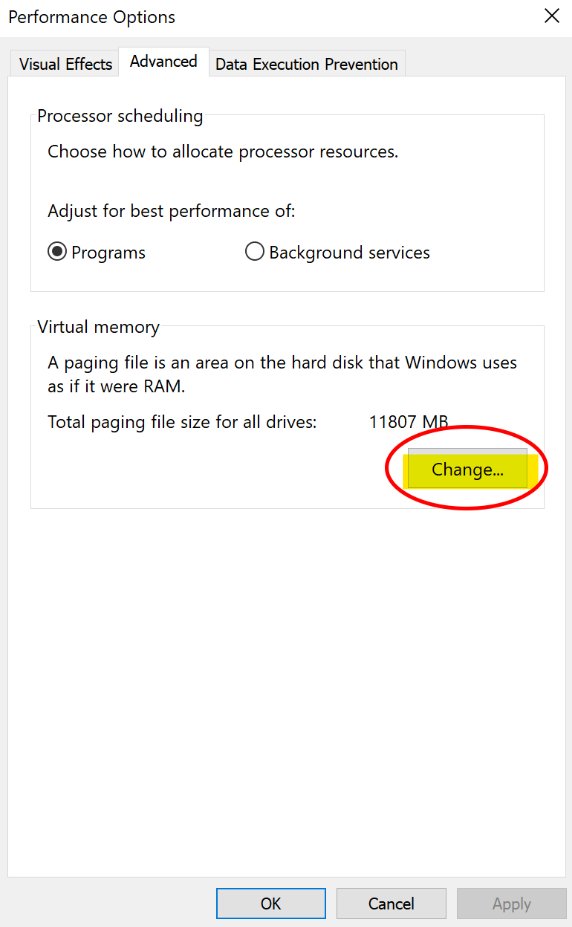Click the paging file description paragraph
The width and height of the screenshot is (572, 927).
282,374
